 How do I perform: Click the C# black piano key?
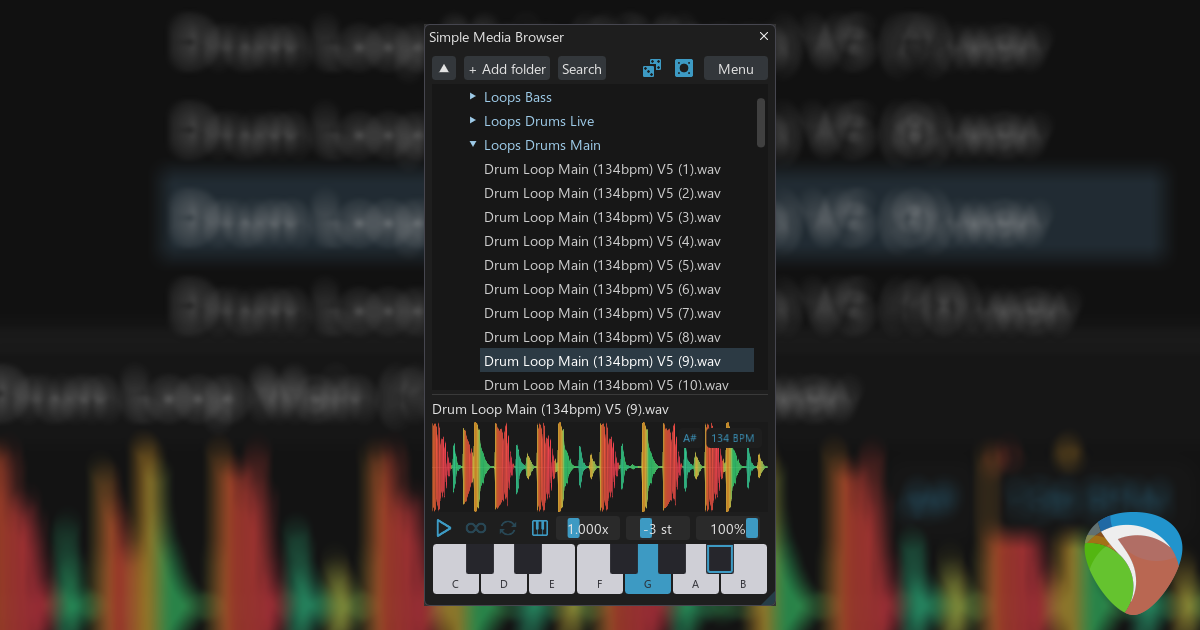click(x=480, y=558)
